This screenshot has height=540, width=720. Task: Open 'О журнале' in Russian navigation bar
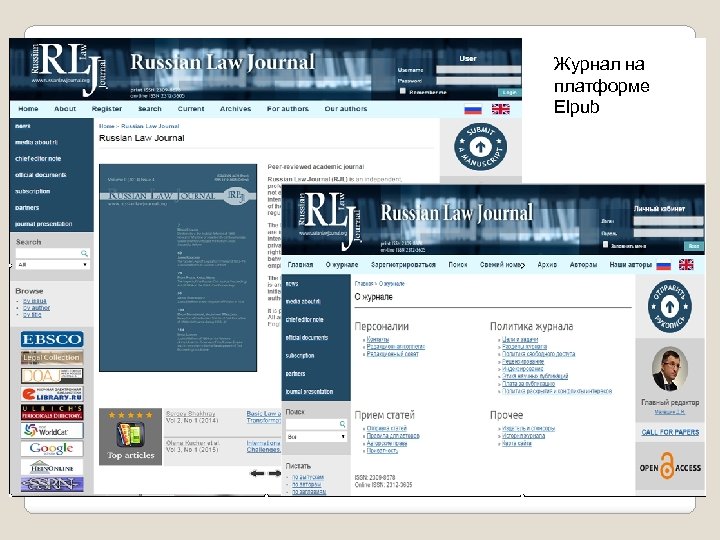342,264
